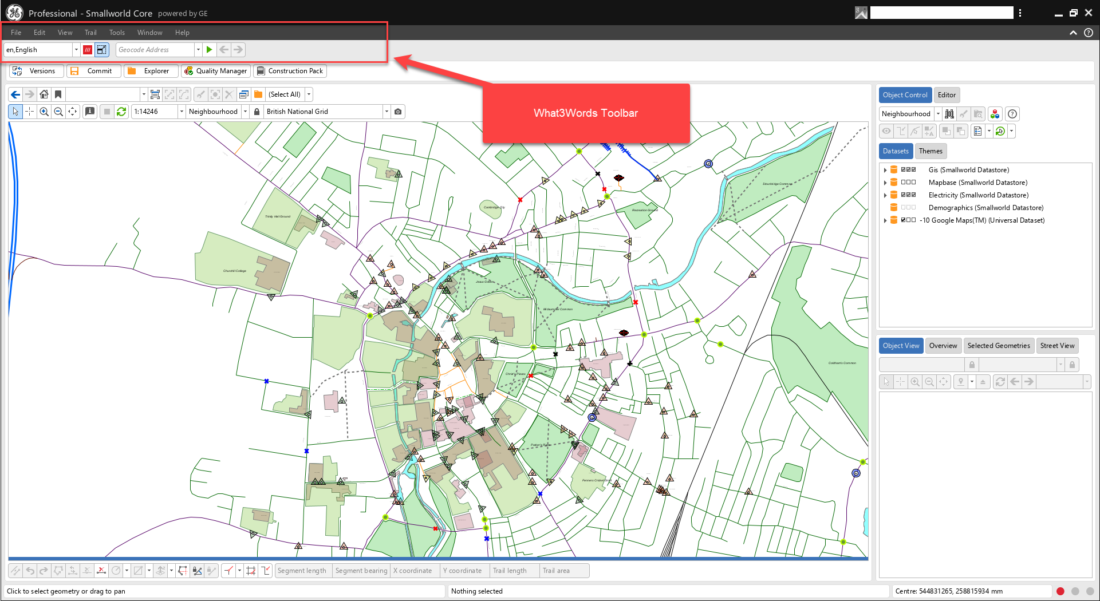Go to the home map view

tap(44, 94)
